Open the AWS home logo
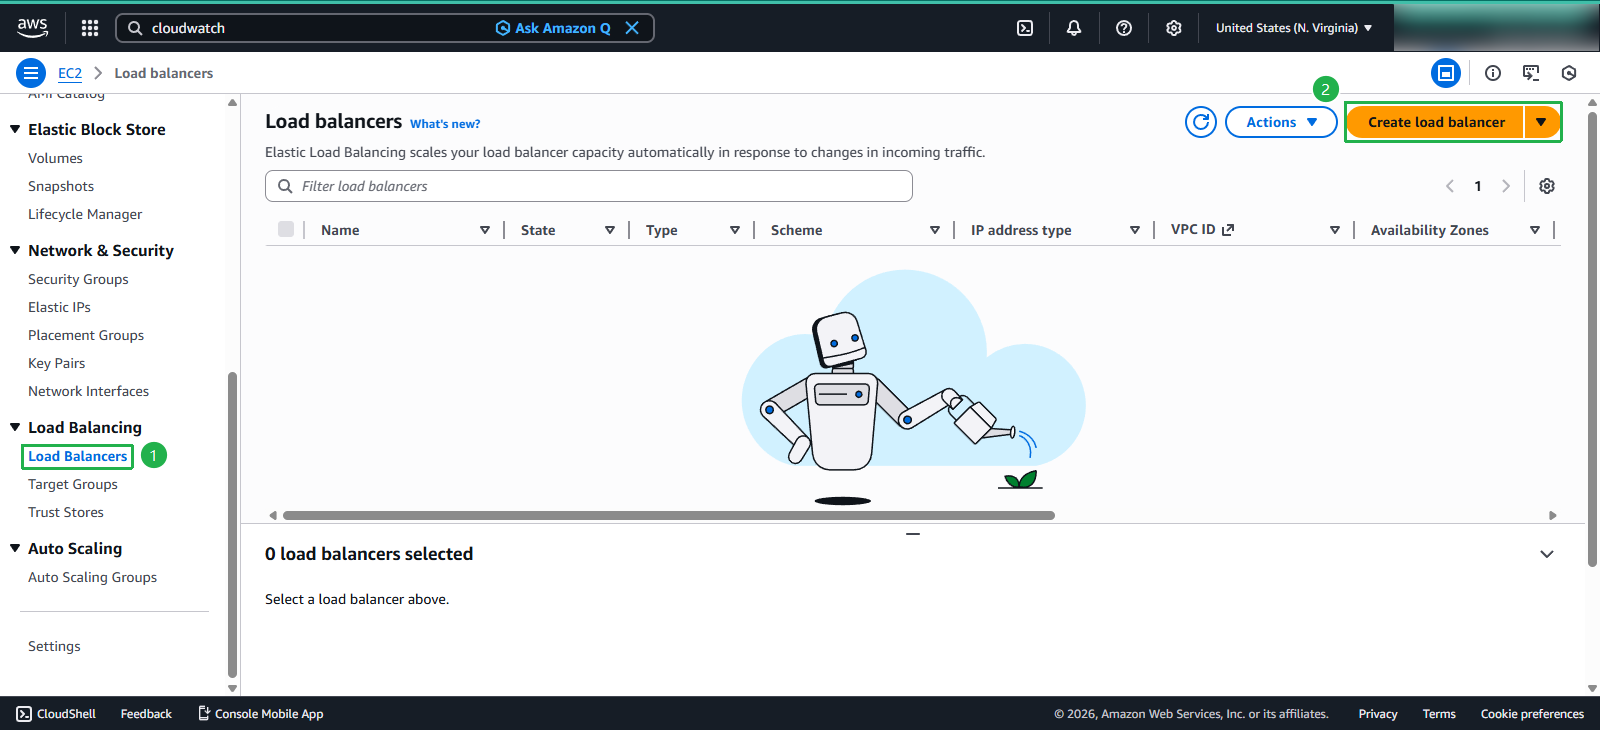 (x=32, y=28)
